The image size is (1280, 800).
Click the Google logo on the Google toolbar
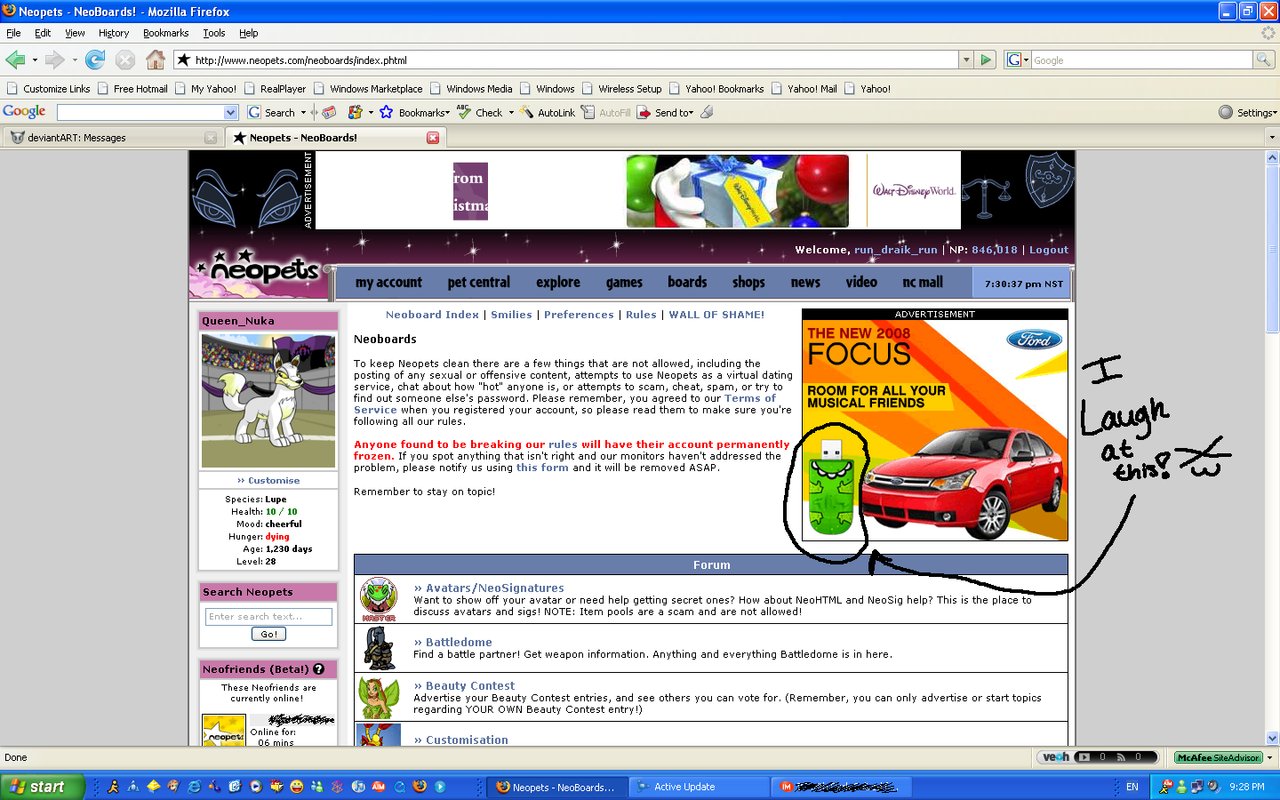pyautogui.click(x=24, y=112)
